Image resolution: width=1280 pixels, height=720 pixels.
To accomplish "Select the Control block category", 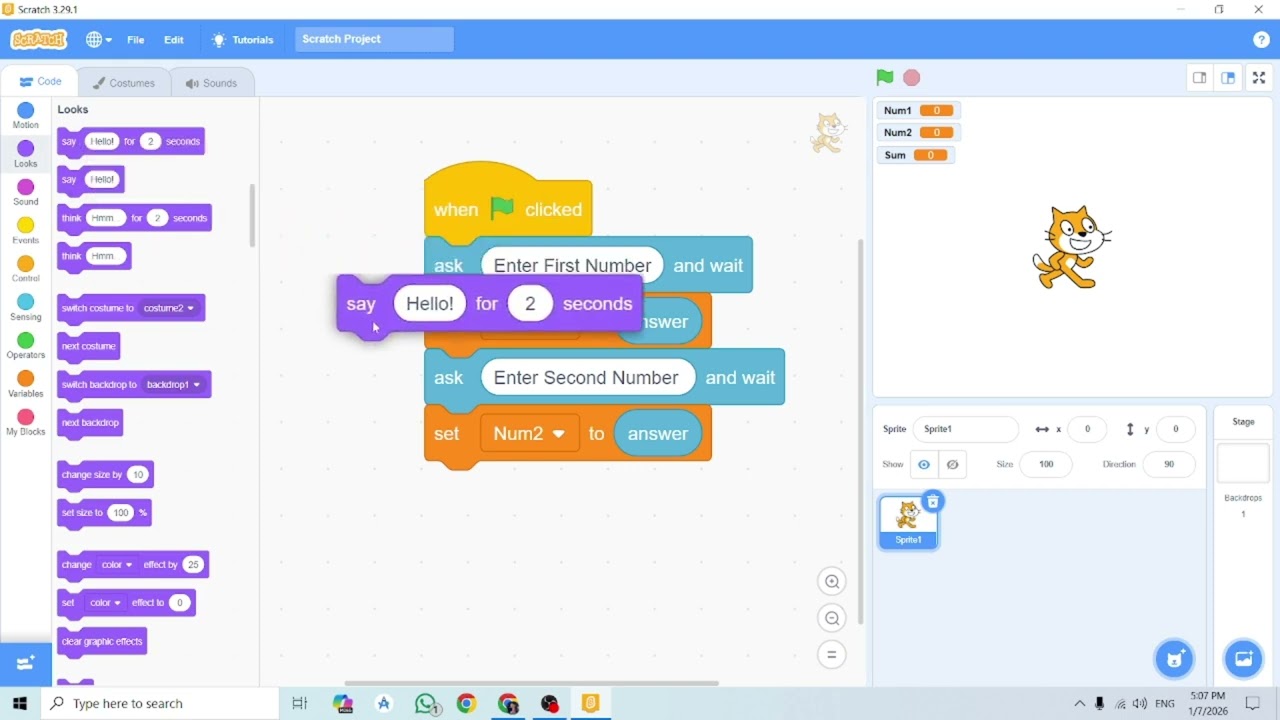I will (x=26, y=269).
